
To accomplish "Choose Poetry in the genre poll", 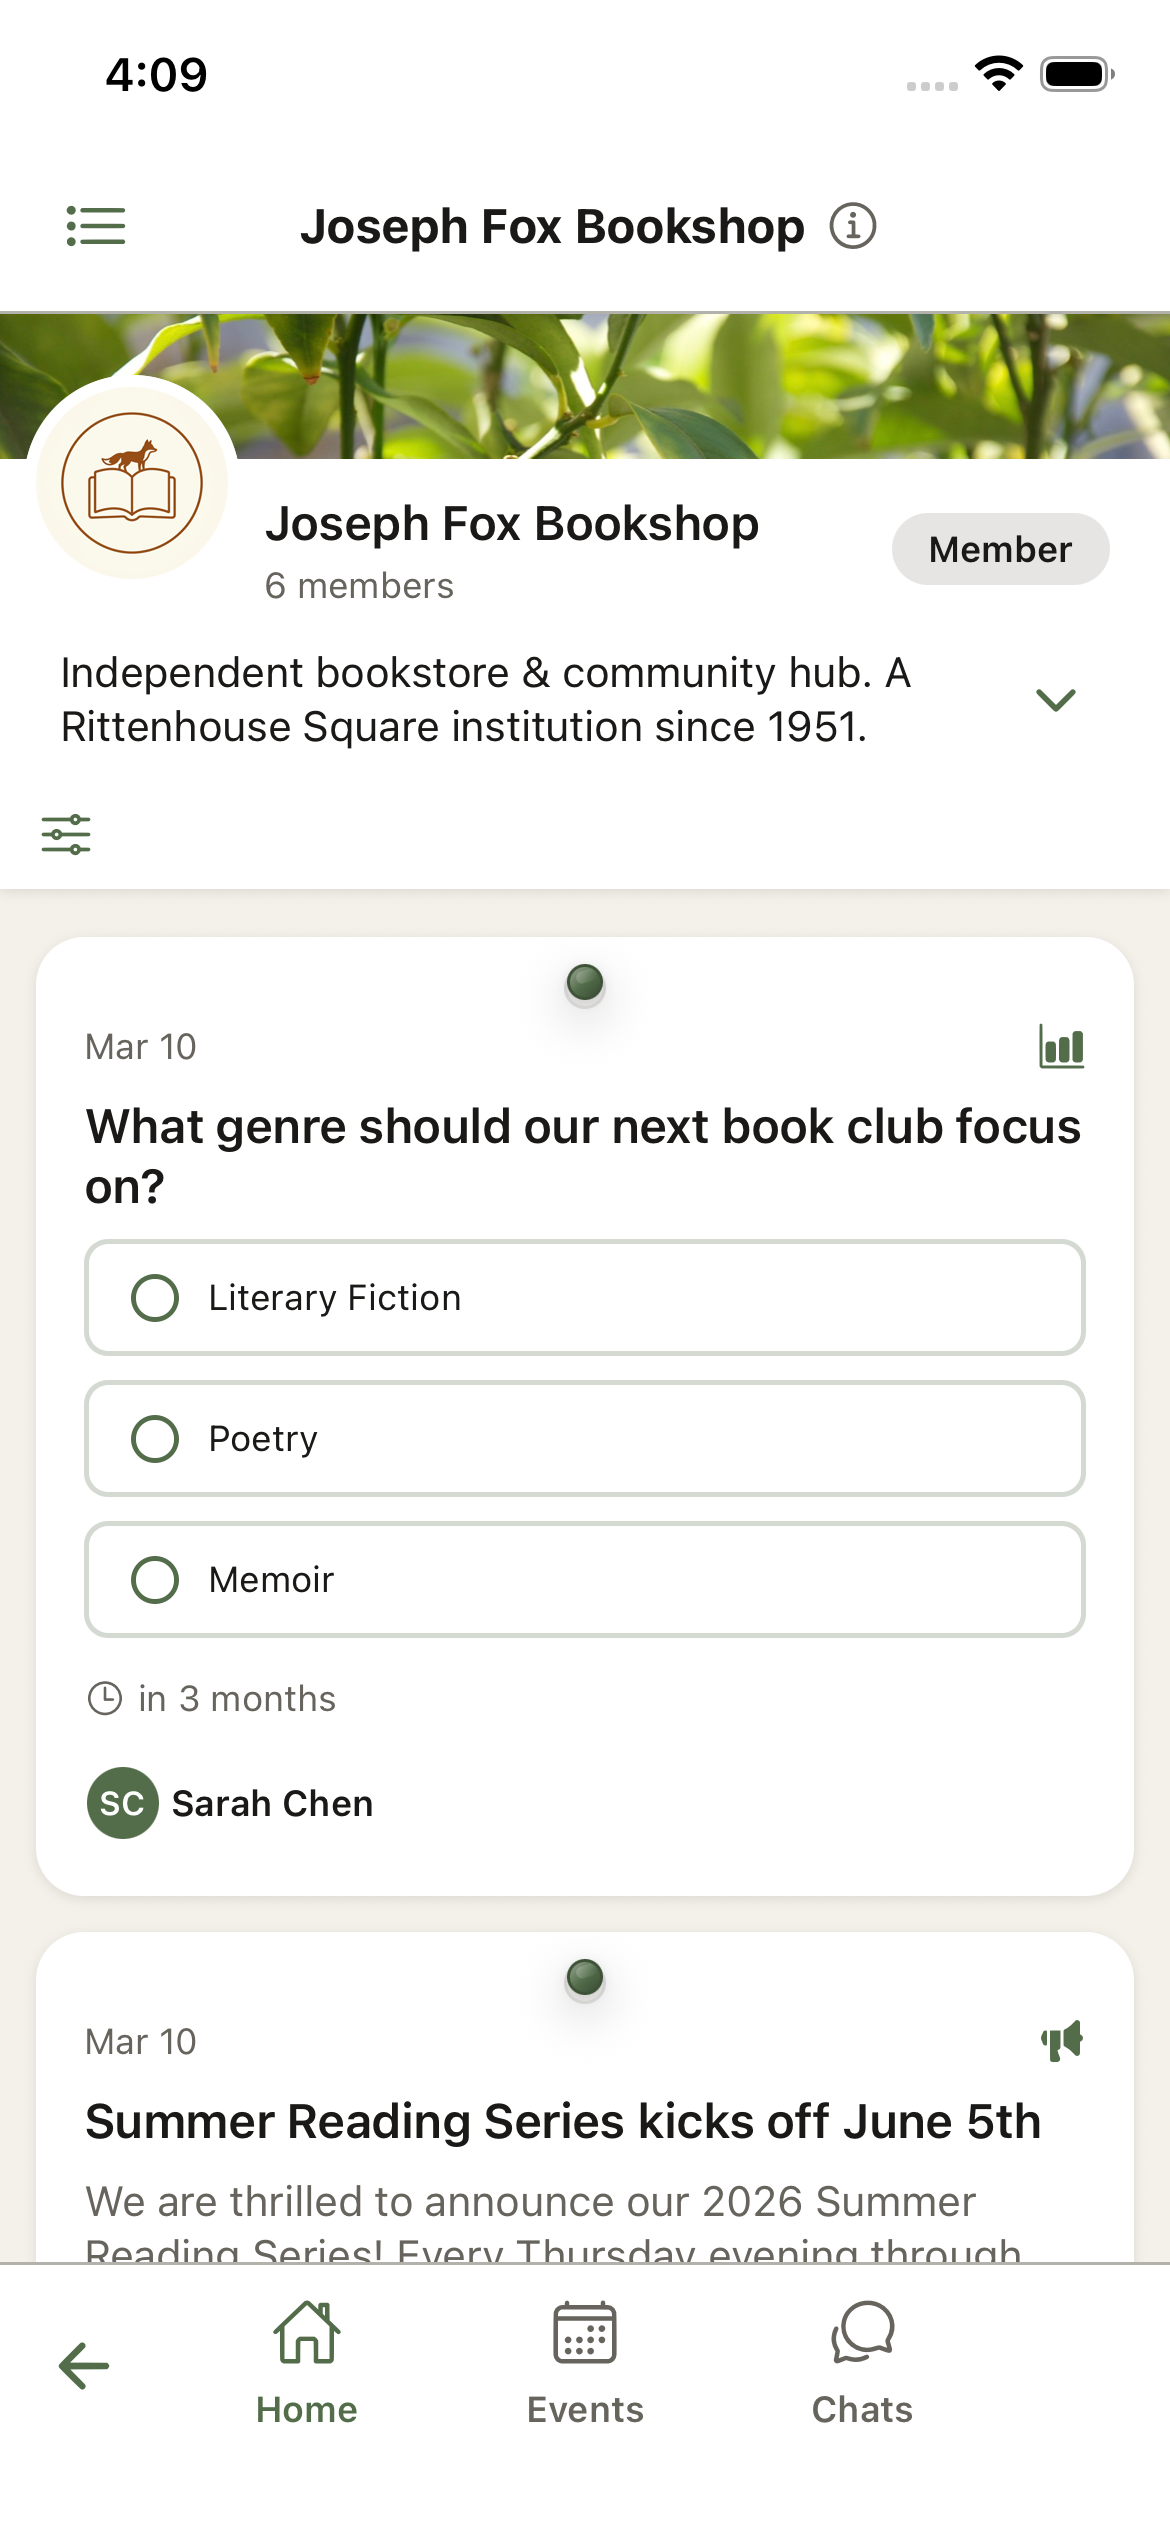I will coord(585,1439).
